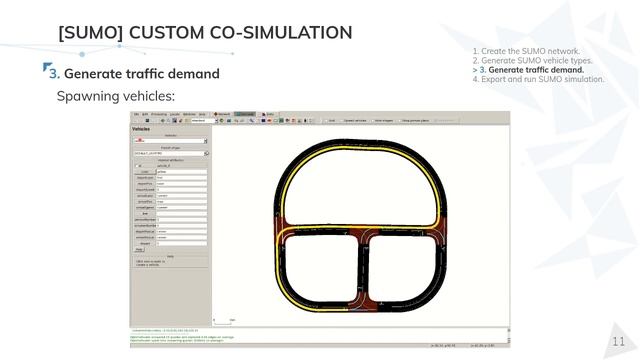Click the locate crosshair icon in the toolbar
Screen dimensions: 640x360
pos(162,121)
